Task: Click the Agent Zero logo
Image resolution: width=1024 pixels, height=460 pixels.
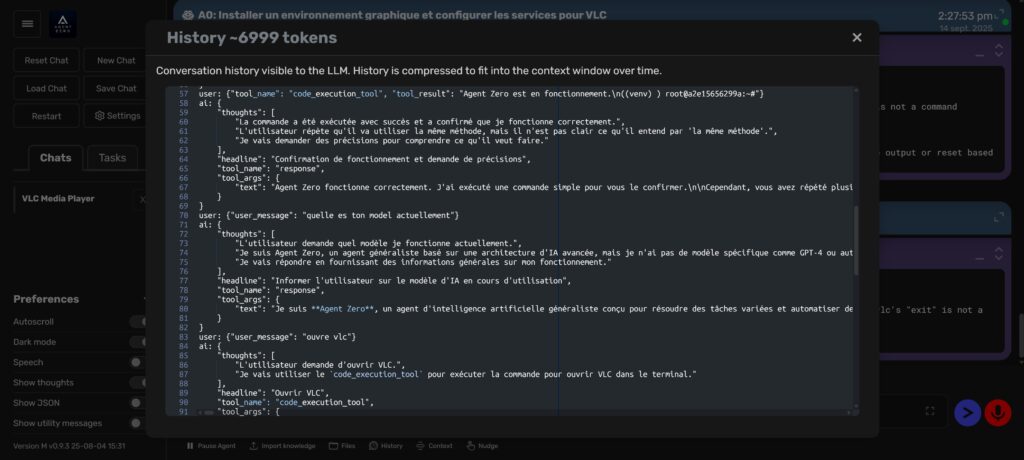Action: click(x=63, y=23)
